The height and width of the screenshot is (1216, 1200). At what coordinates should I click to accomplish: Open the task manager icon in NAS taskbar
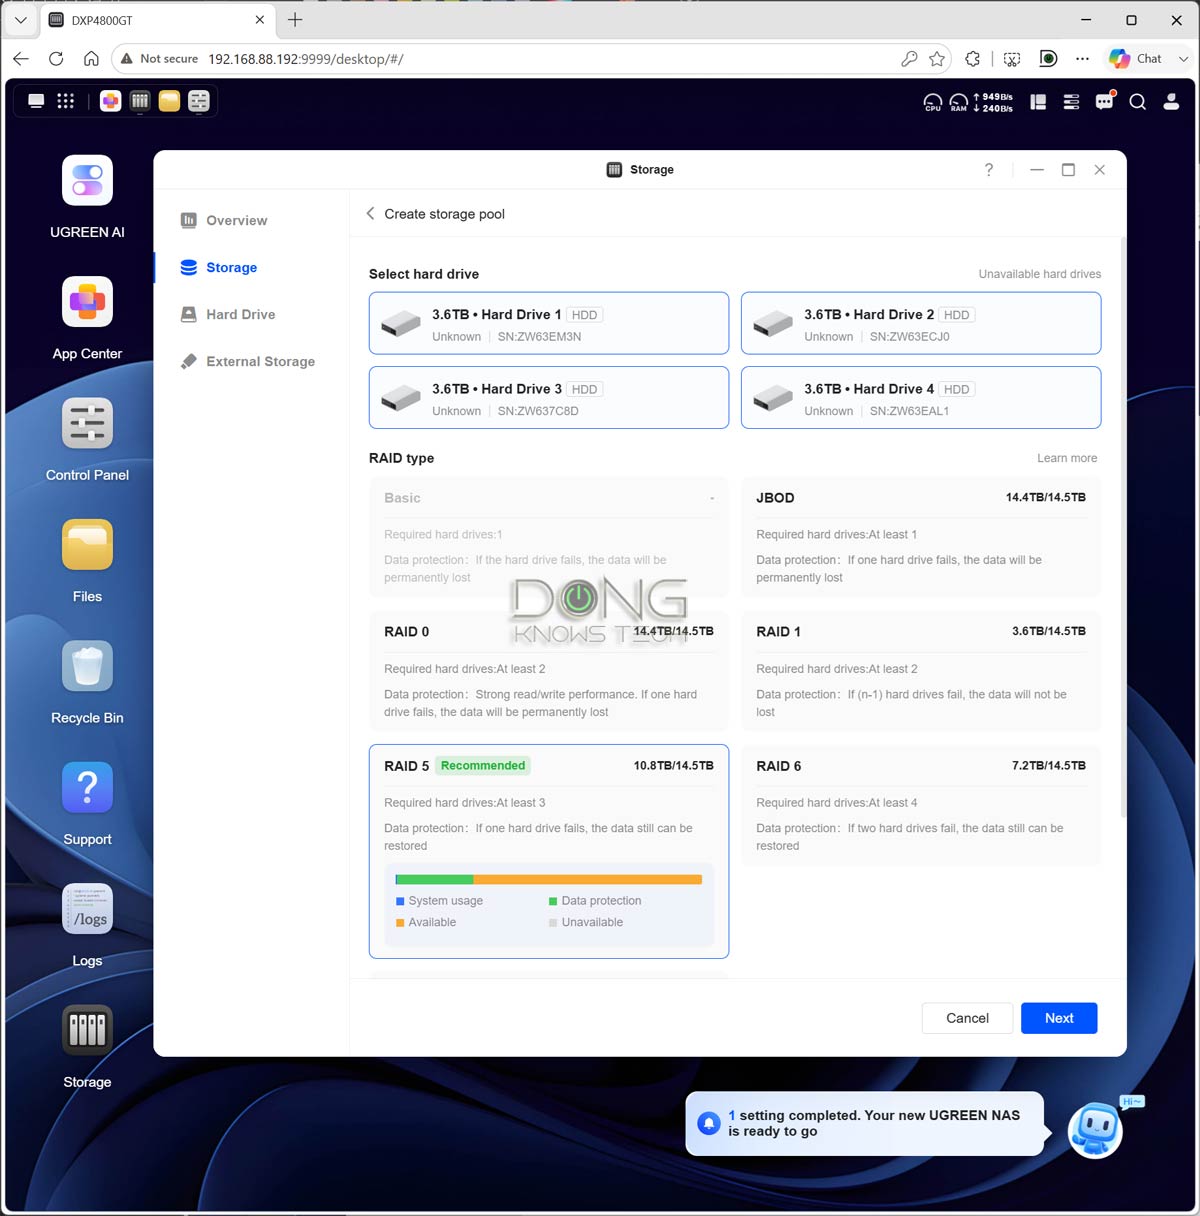(1071, 102)
